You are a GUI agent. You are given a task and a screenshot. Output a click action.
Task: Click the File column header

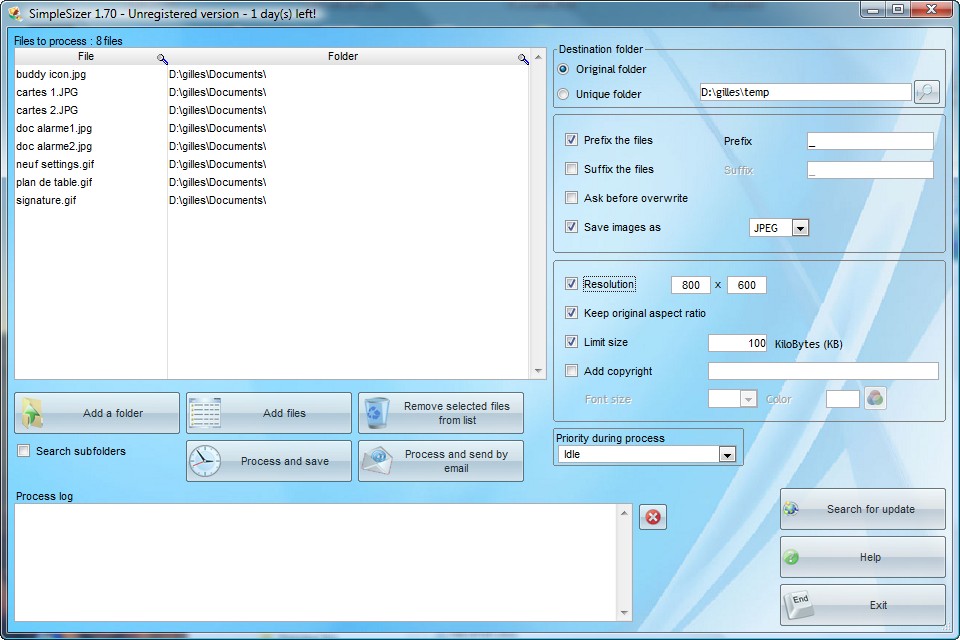point(86,56)
